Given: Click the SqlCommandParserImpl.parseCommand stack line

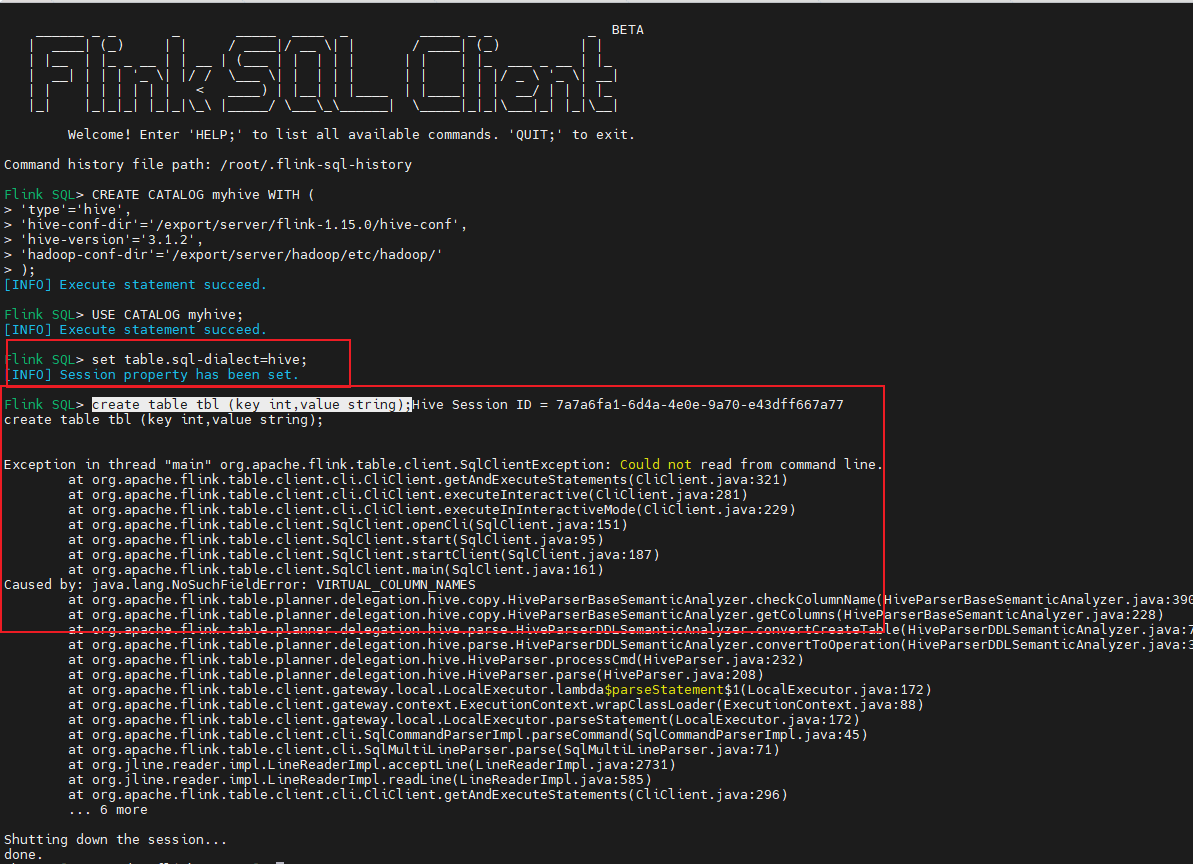Looking at the screenshot, I should click(468, 735).
